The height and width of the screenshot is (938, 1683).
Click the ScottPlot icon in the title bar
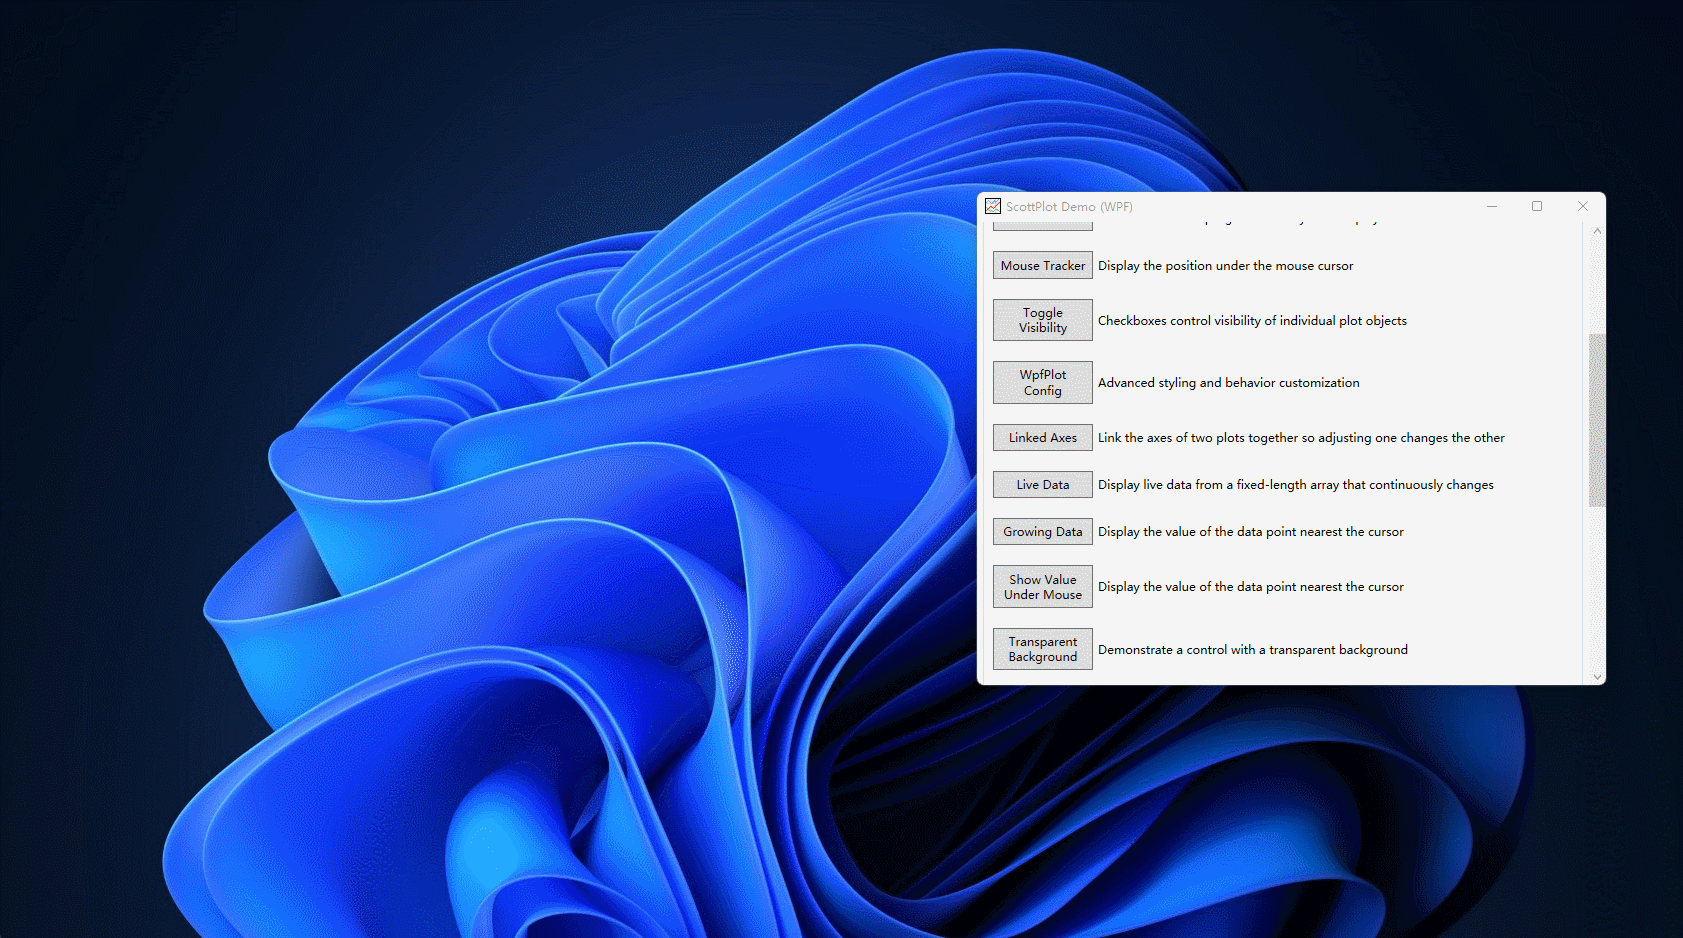993,207
